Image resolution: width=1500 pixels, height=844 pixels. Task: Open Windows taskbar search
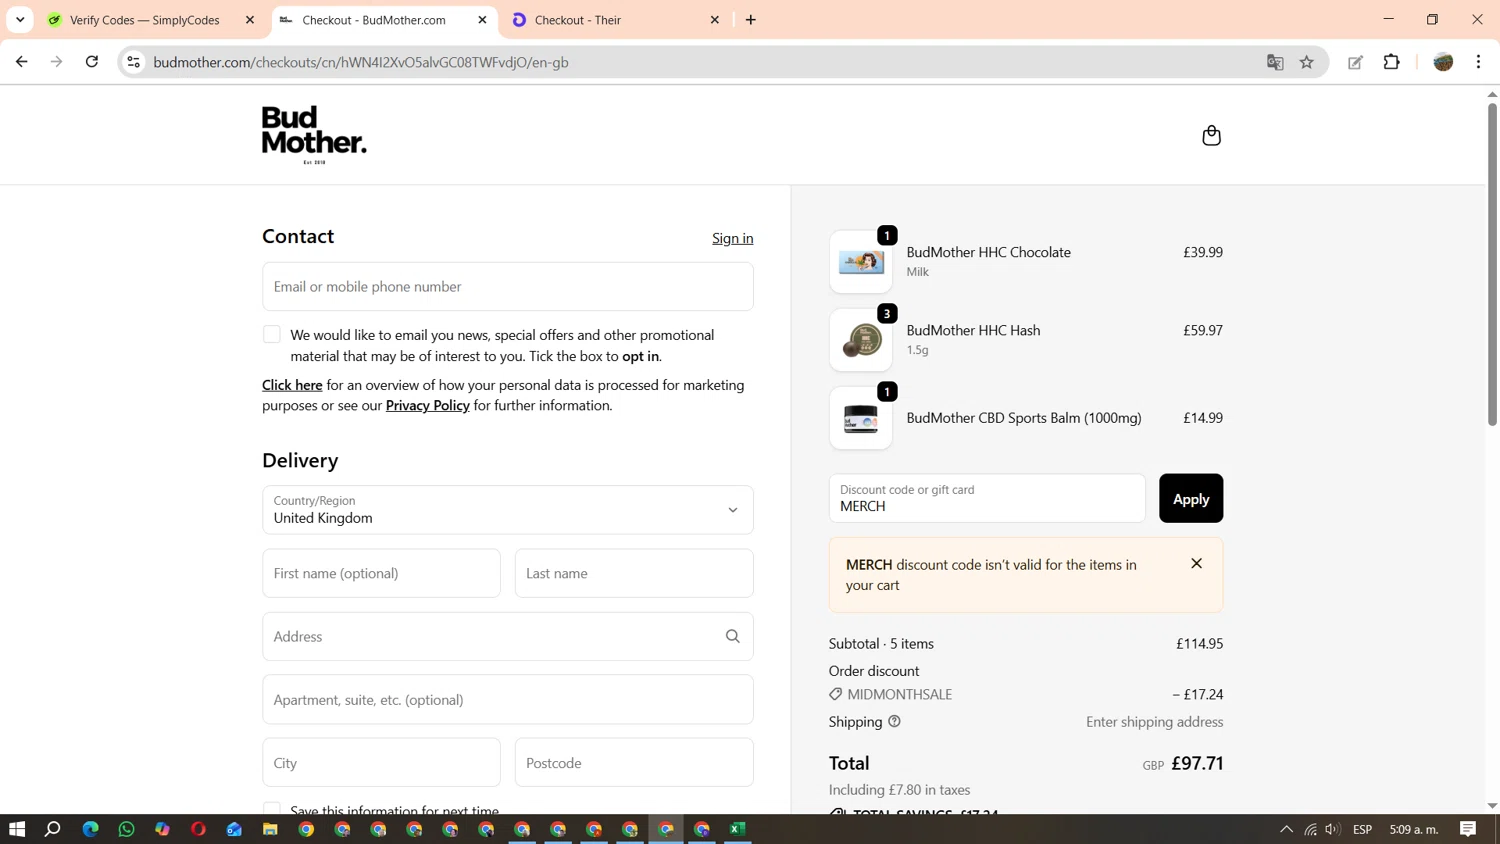click(x=53, y=829)
